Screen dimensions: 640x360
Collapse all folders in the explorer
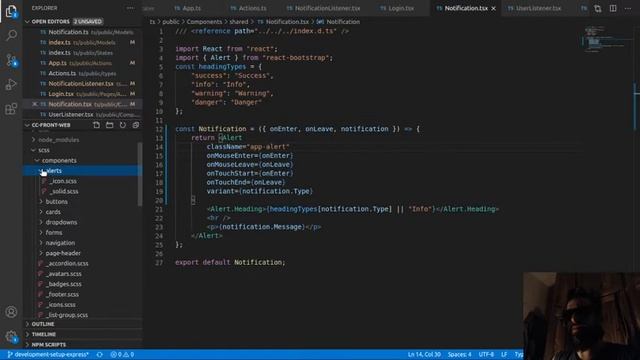click(136, 125)
